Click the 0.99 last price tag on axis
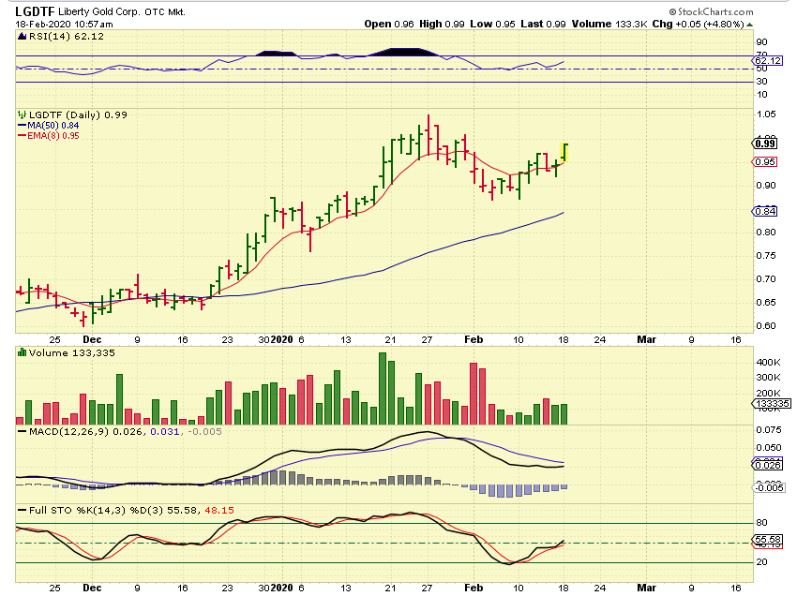Image resolution: width=792 pixels, height=595 pixels. coord(765,143)
